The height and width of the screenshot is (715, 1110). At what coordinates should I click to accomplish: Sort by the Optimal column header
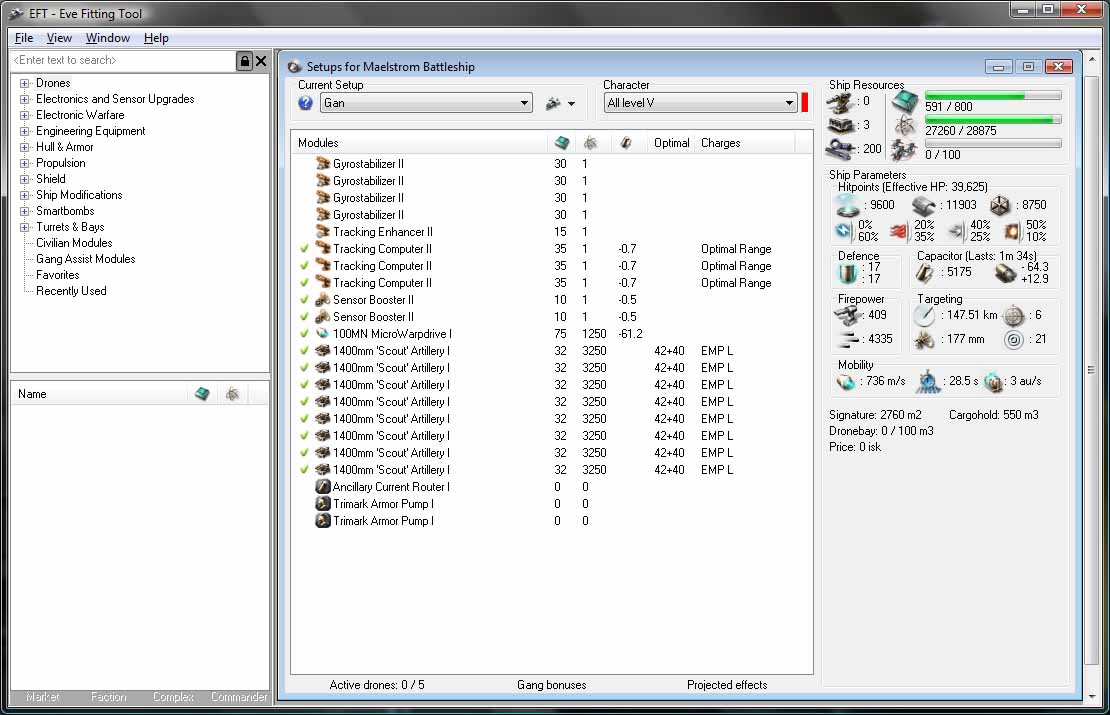[672, 143]
